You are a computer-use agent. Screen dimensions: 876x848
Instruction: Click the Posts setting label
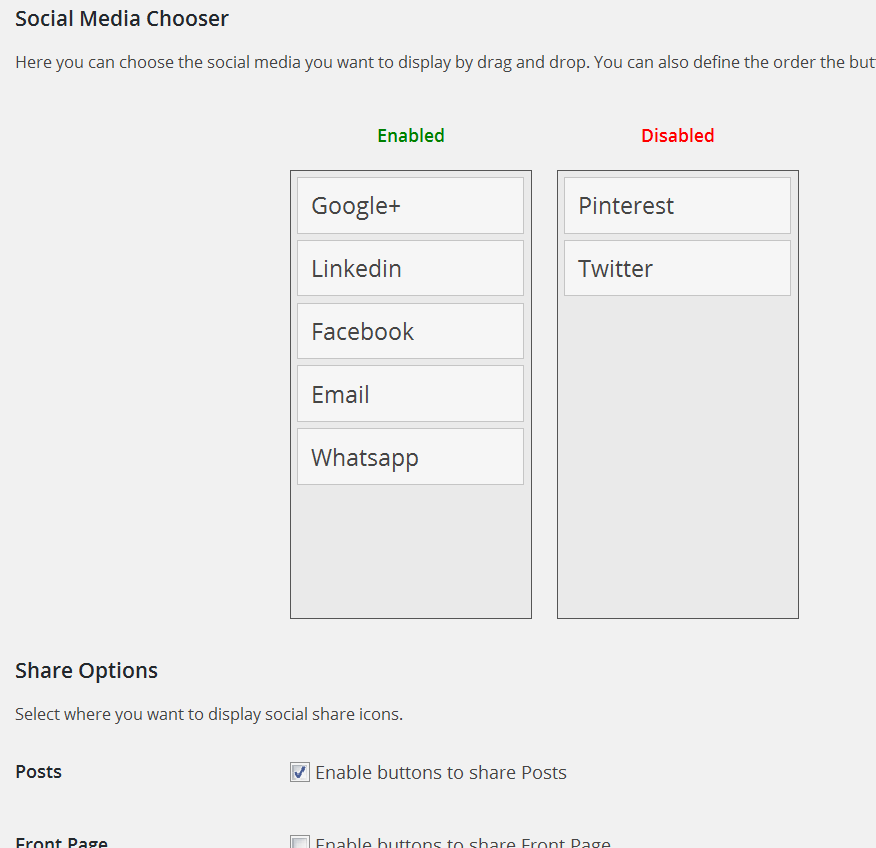click(x=39, y=772)
